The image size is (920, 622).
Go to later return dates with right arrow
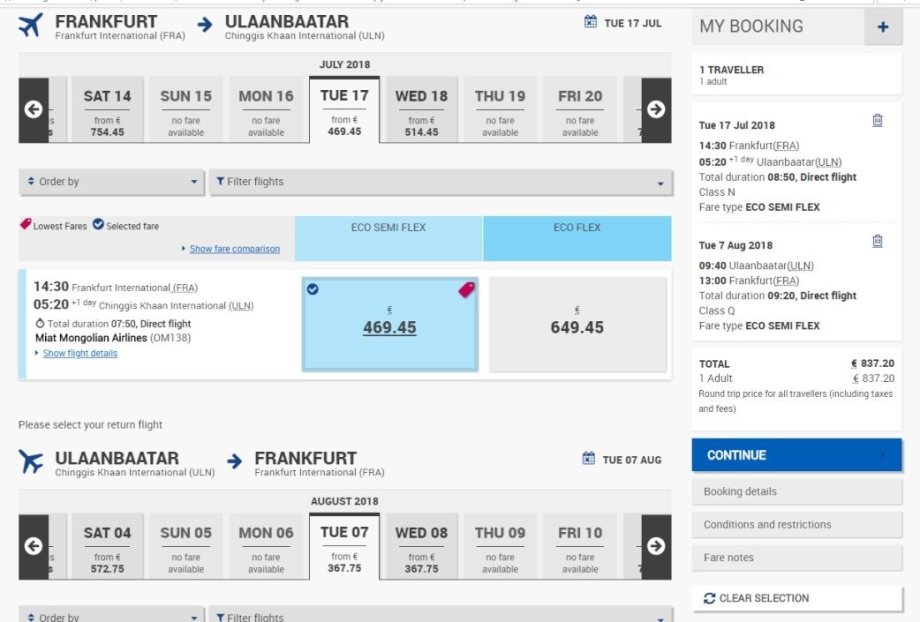coord(656,546)
